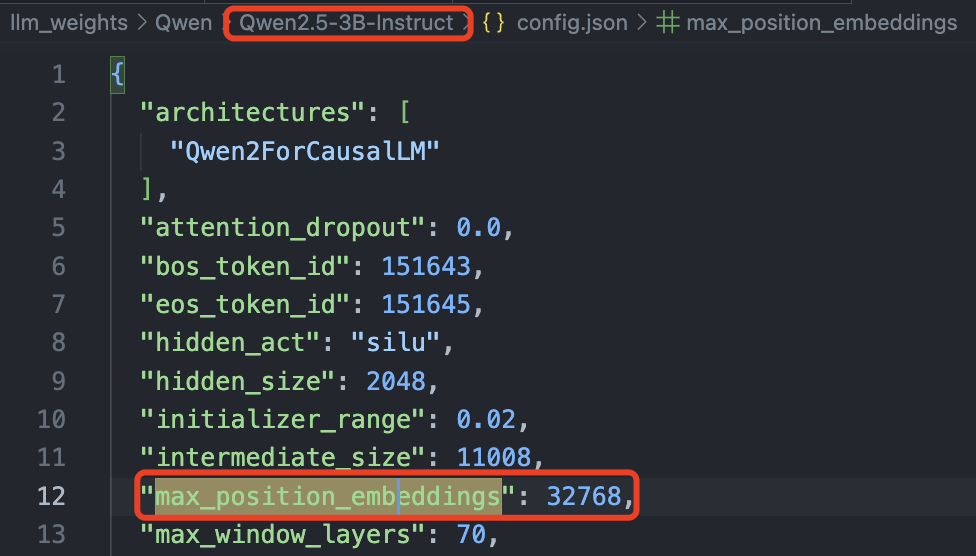Click the closing bracket on line 4
This screenshot has height=556, width=976.
tap(148, 189)
